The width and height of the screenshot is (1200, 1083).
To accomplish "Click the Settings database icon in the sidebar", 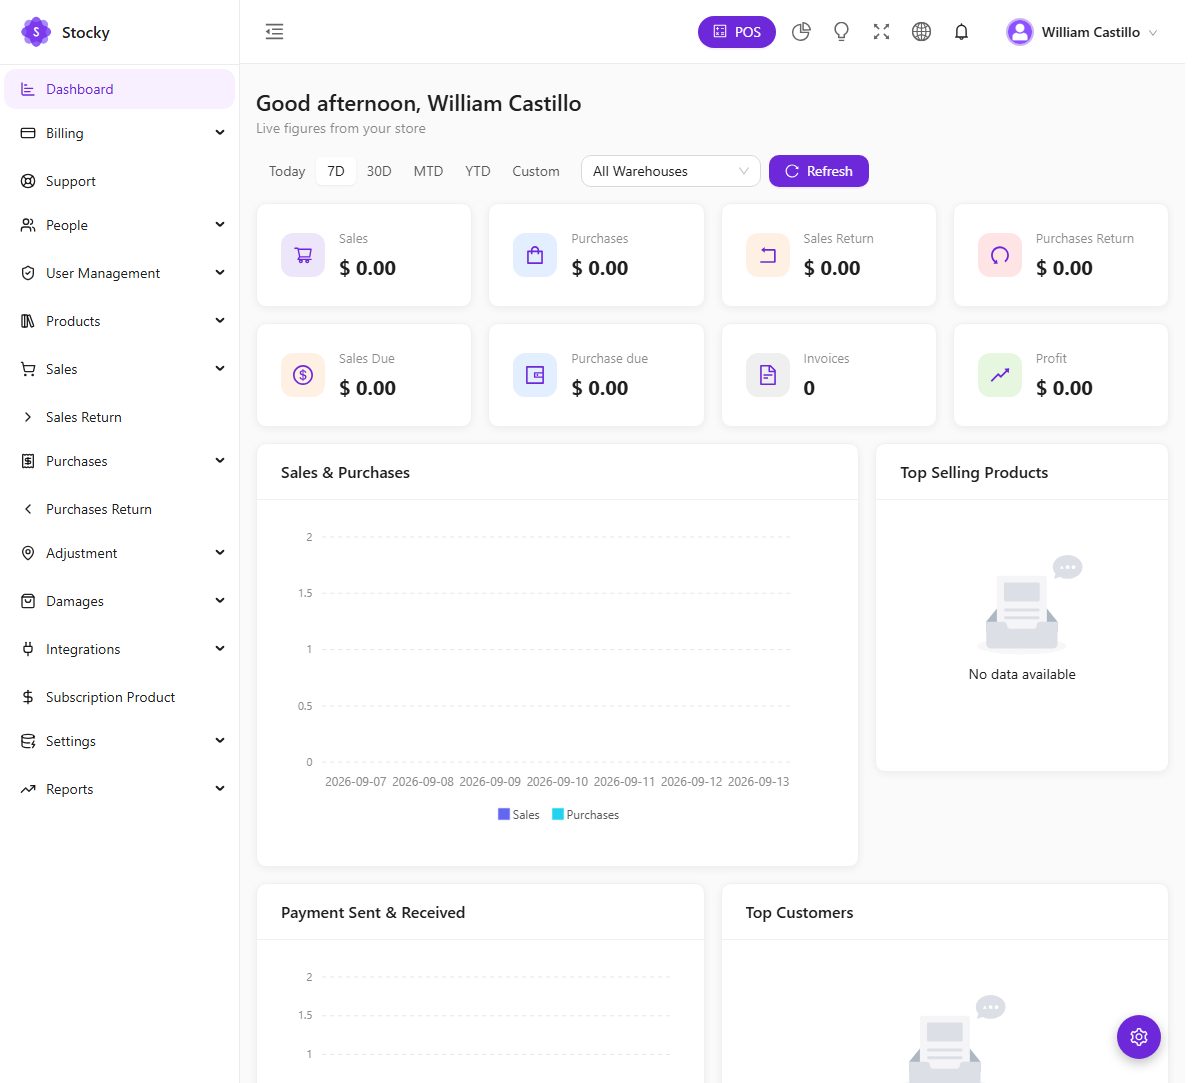I will (x=28, y=741).
